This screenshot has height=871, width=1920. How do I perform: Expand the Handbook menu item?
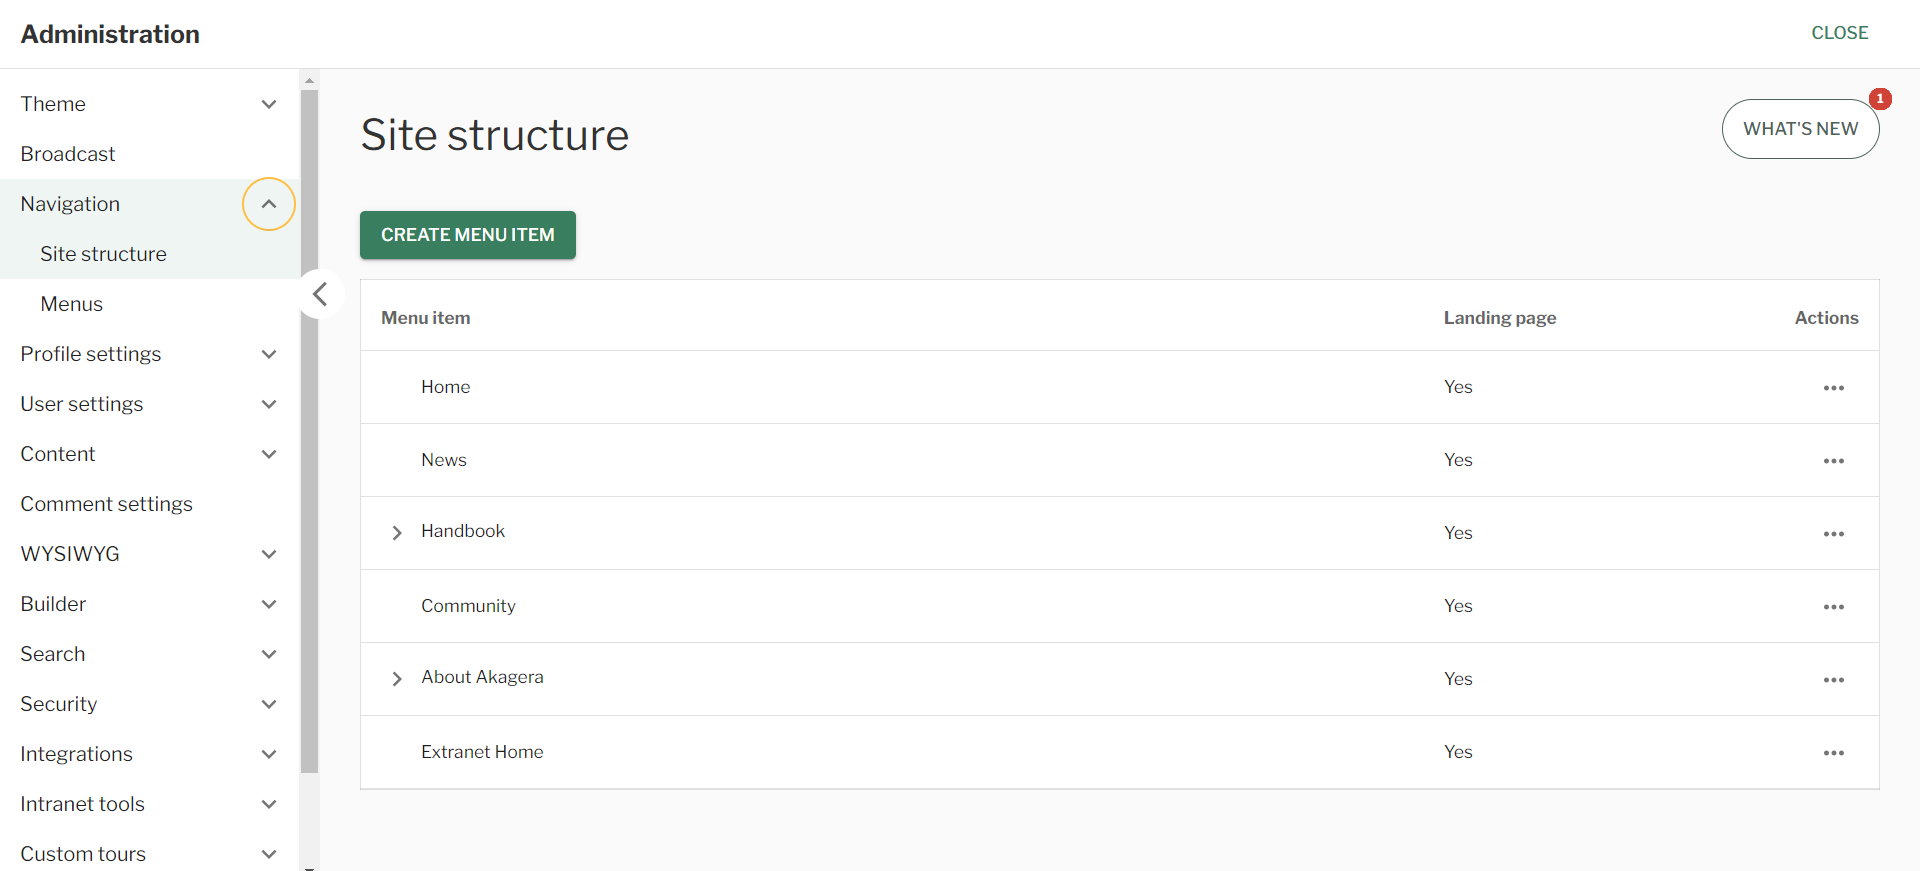(x=397, y=533)
